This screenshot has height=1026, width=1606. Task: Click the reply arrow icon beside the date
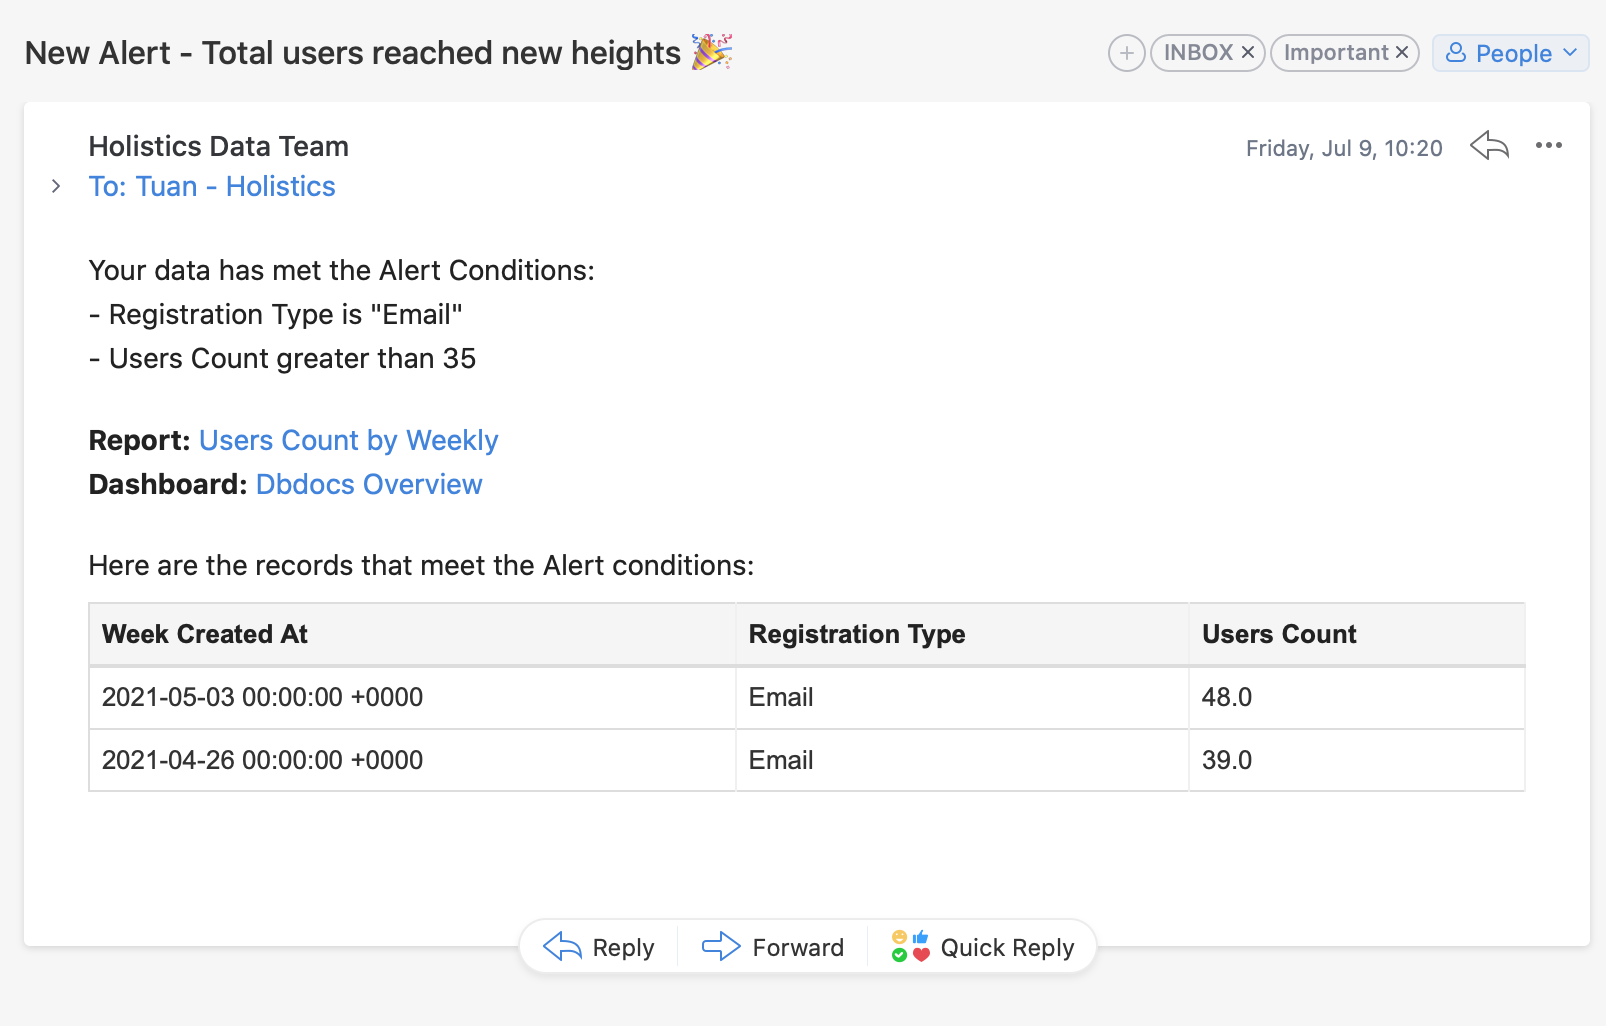pyautogui.click(x=1489, y=146)
